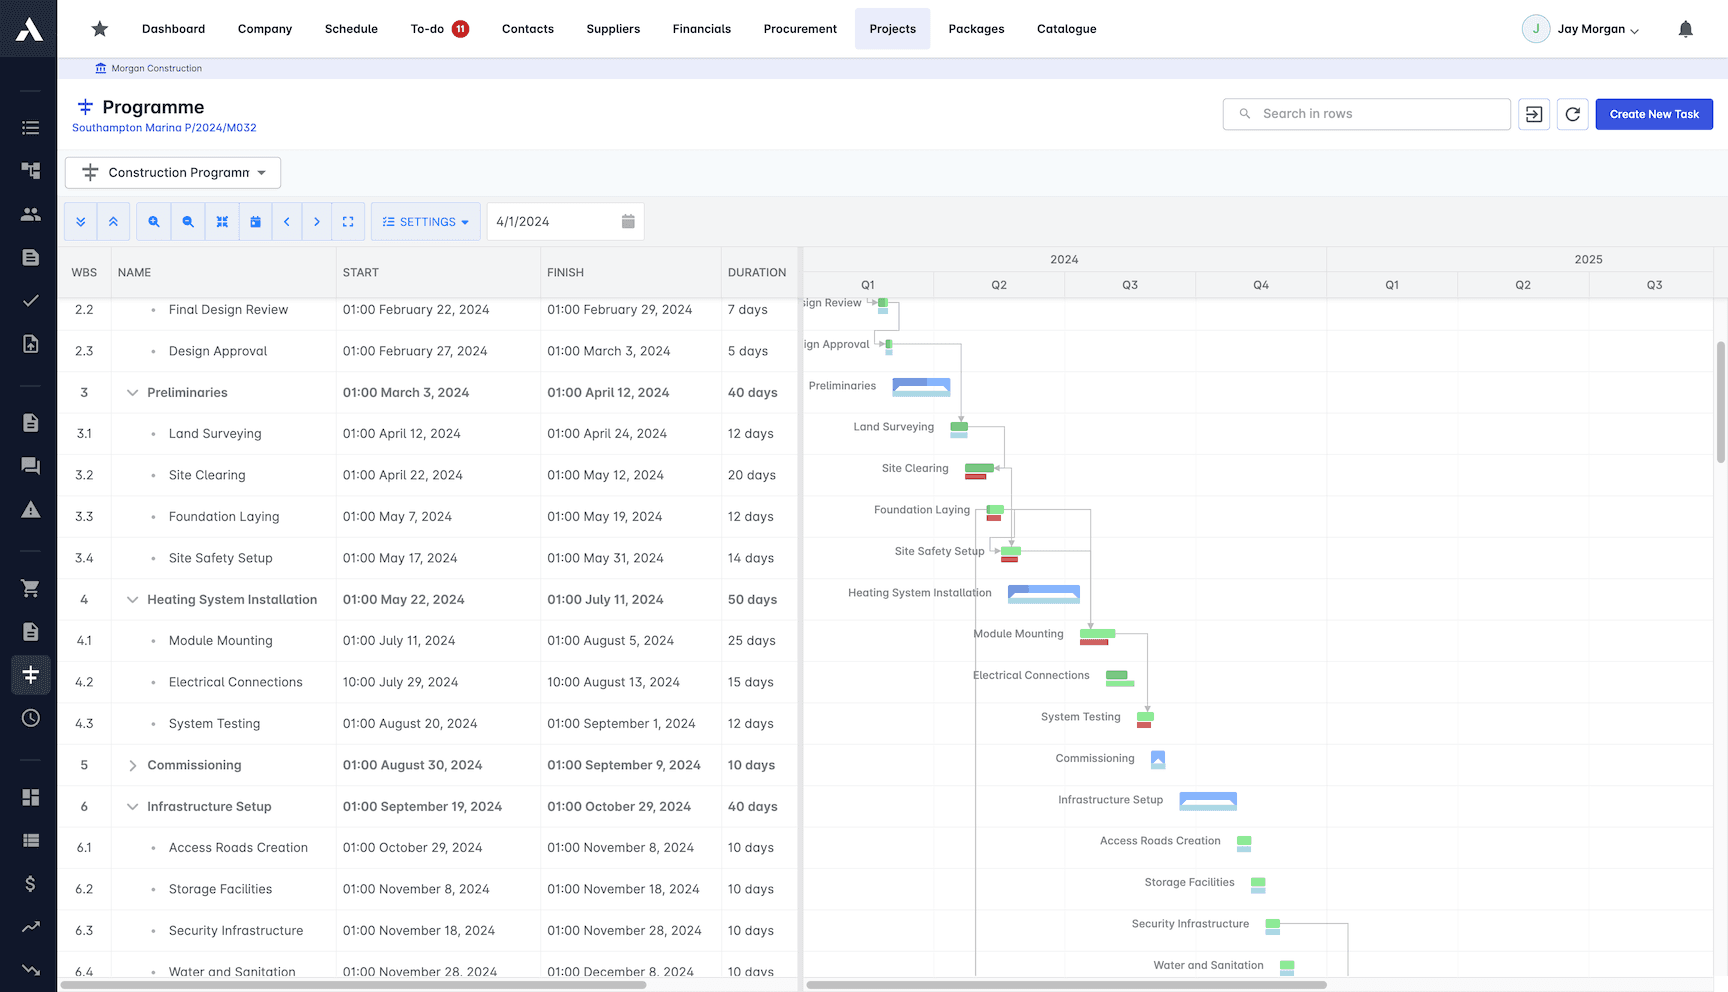1728x992 pixels.
Task: Select the shopping cart icon in the sidebar
Action: tap(30, 588)
